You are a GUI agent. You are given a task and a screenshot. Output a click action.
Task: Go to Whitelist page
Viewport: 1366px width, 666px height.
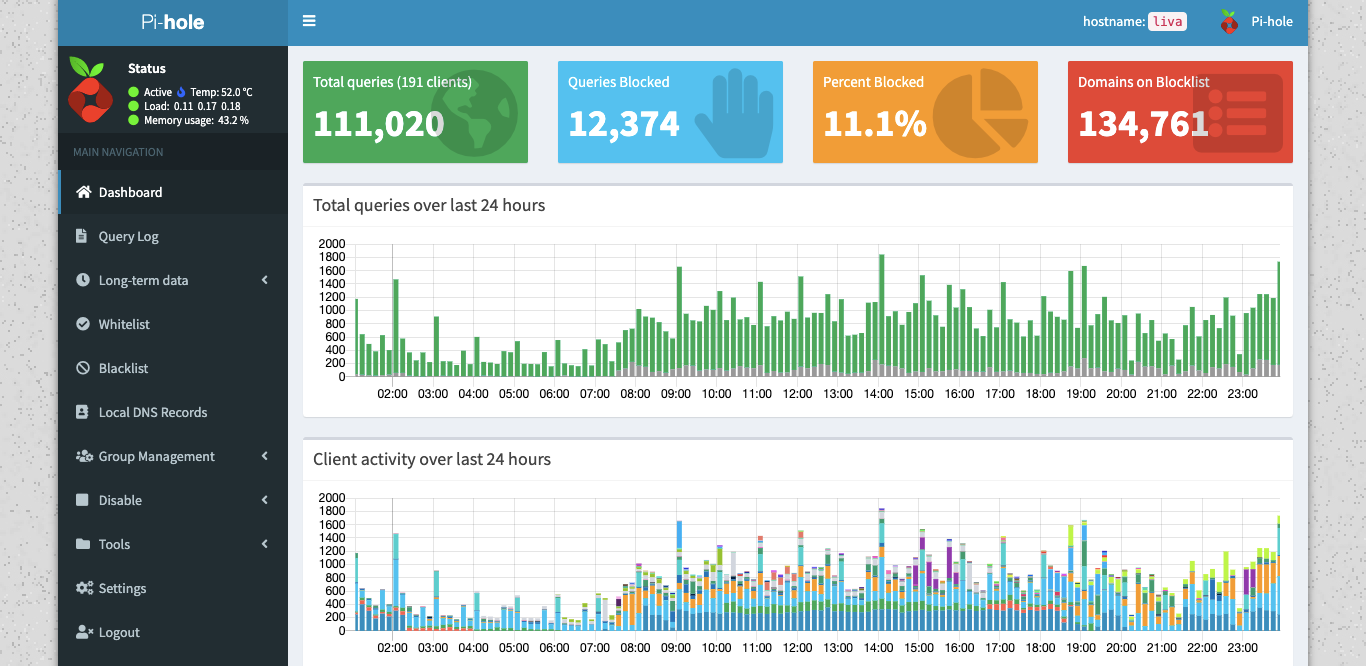(173, 324)
